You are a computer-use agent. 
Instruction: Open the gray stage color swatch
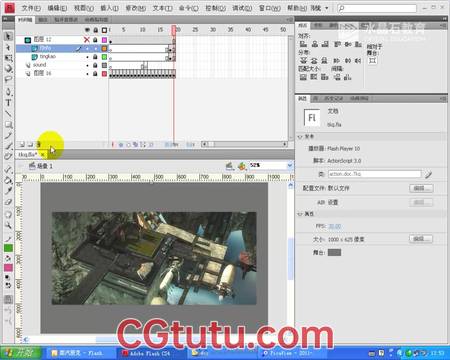tap(334, 253)
